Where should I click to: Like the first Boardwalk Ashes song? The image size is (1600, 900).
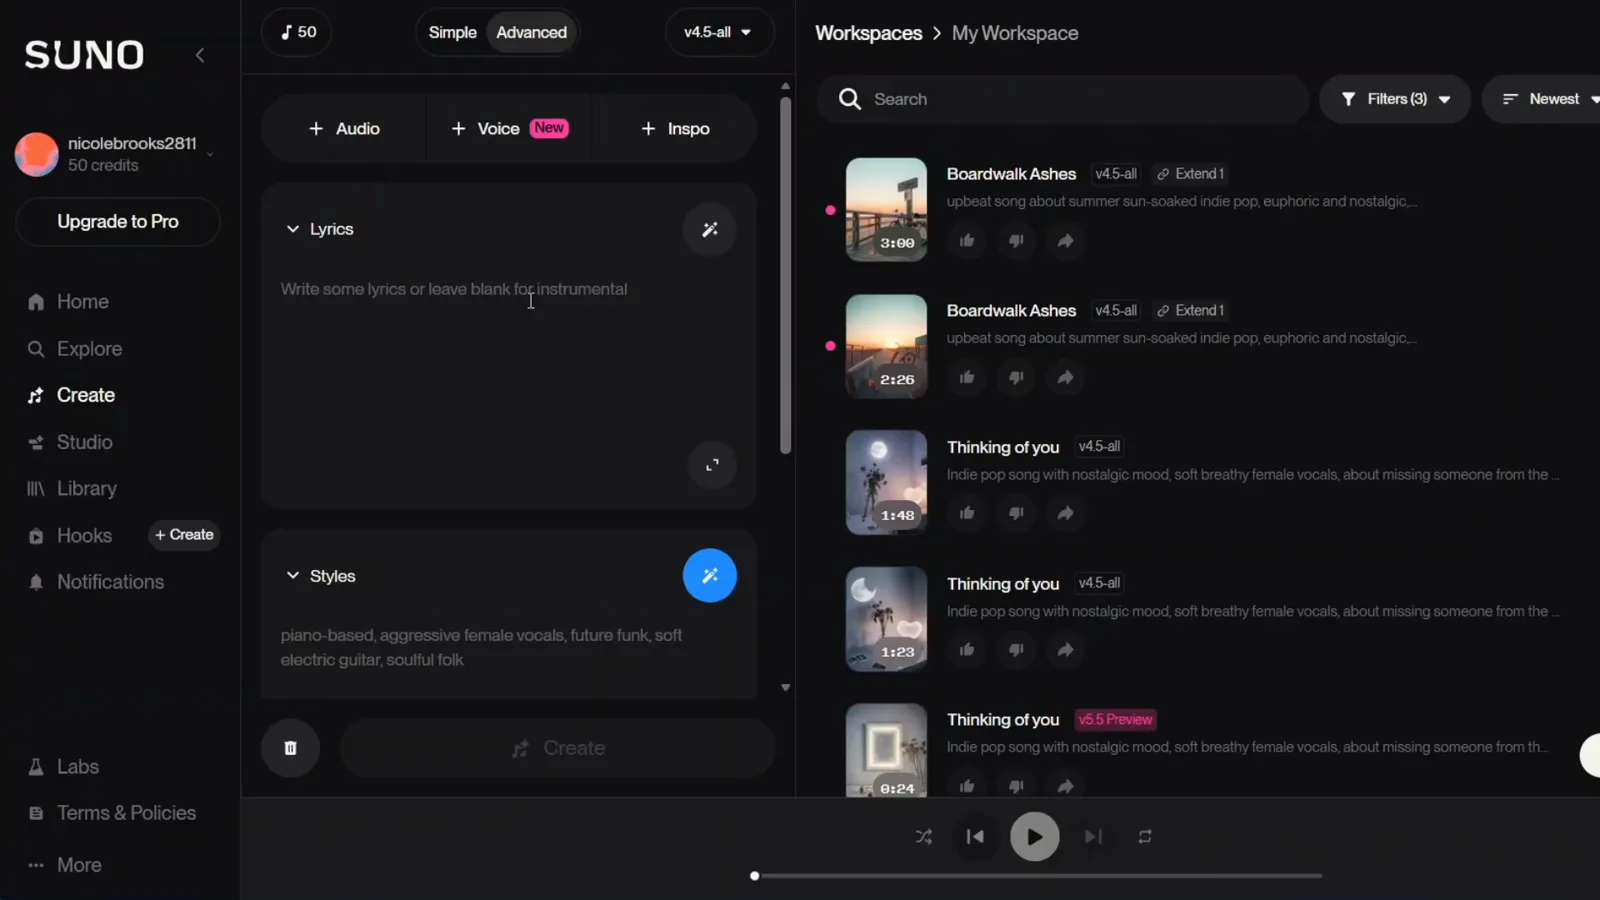click(x=967, y=241)
